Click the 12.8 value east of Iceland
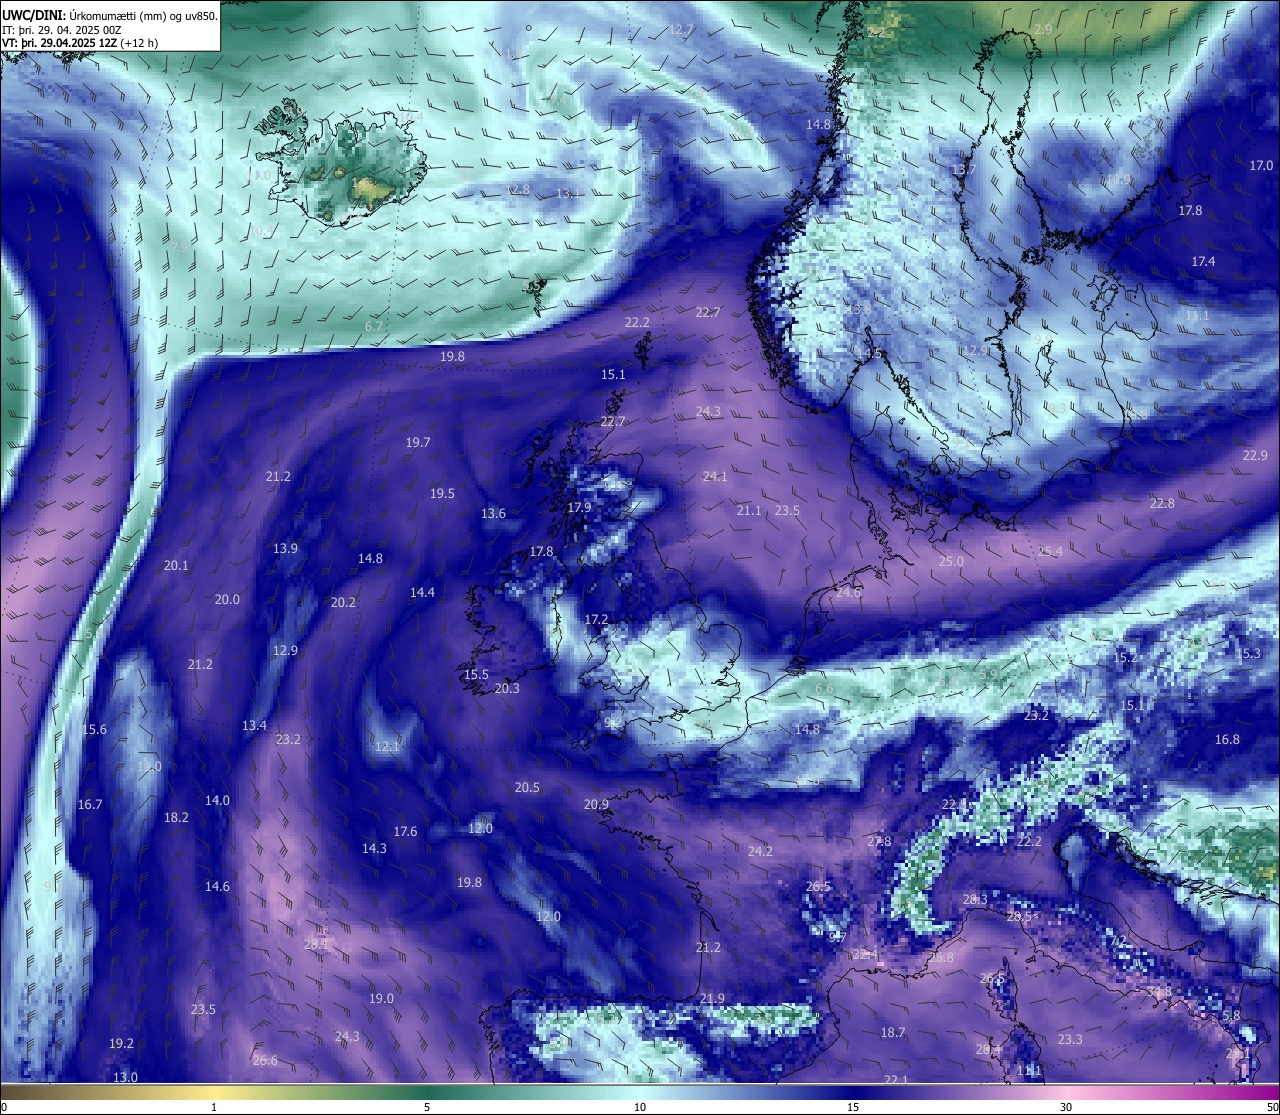 517,189
